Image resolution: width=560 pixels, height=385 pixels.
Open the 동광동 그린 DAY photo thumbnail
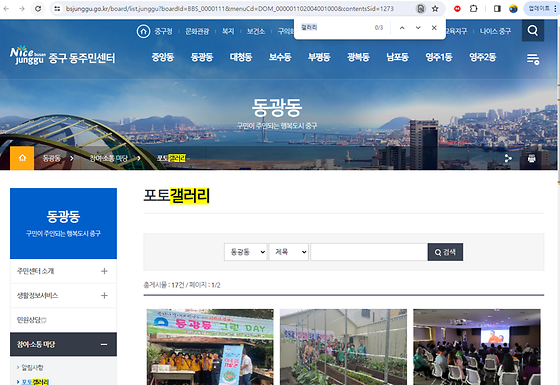coord(210,347)
